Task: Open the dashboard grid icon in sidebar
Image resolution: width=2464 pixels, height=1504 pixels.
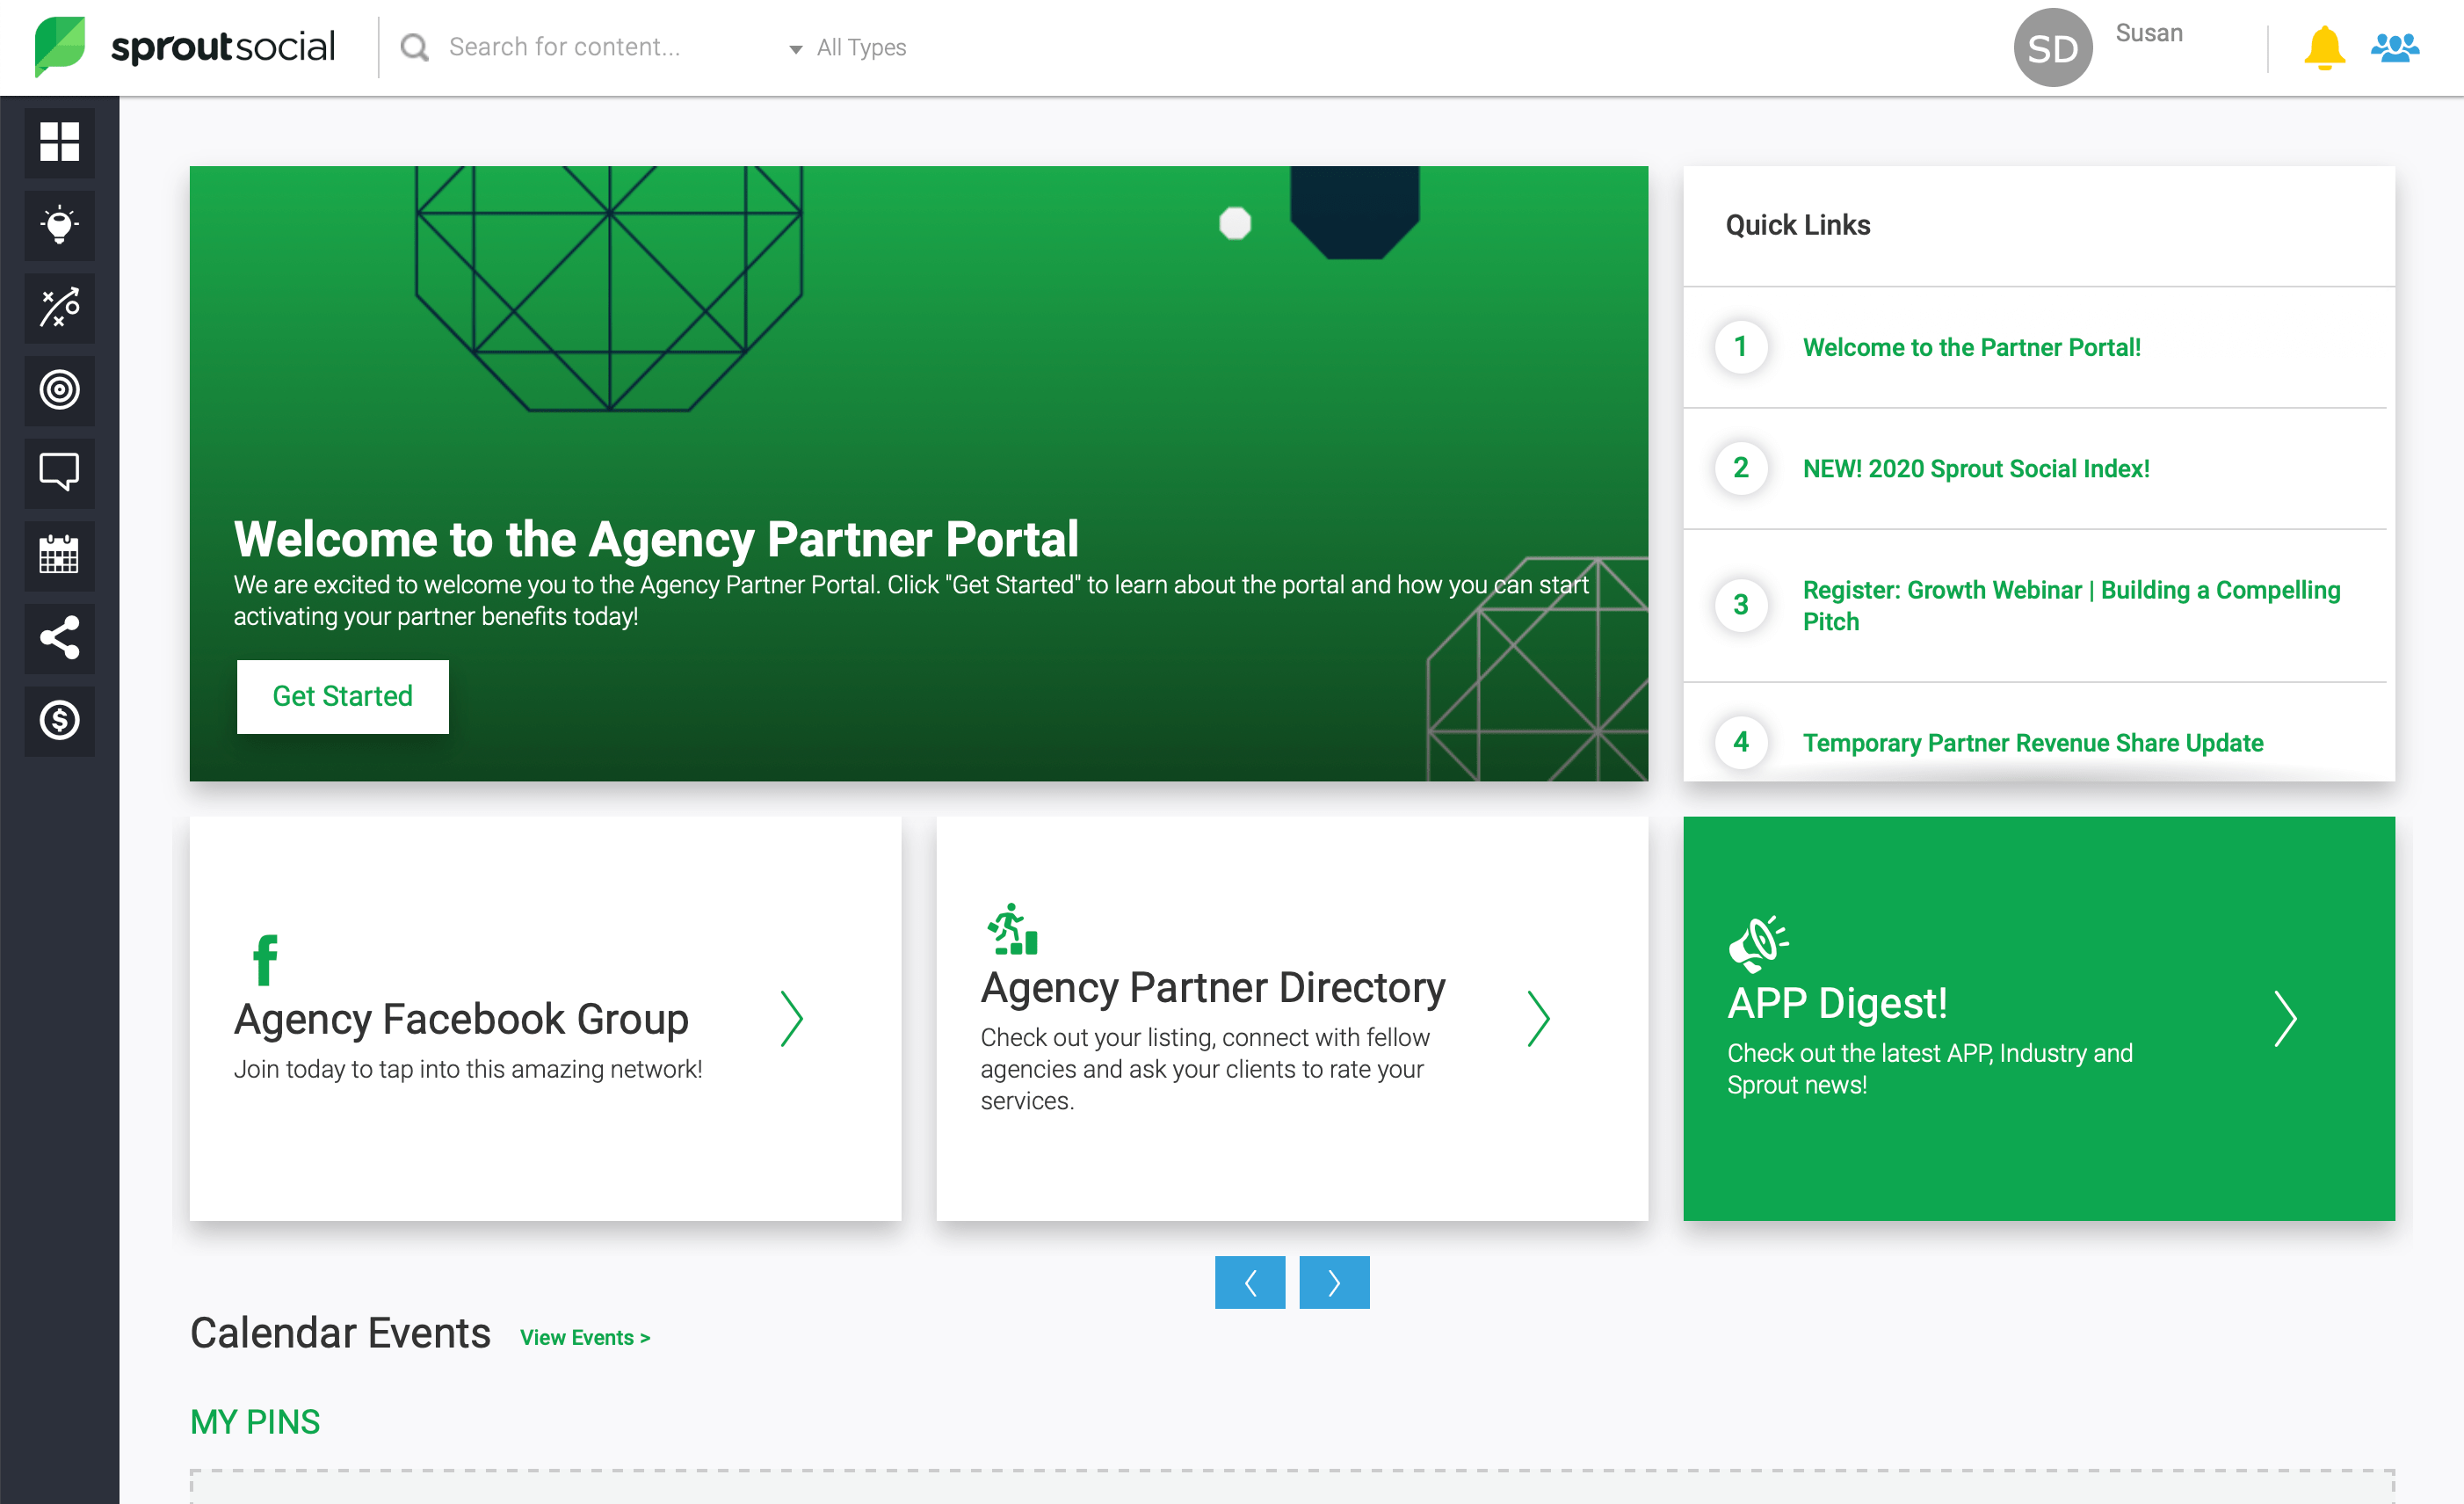Action: [x=59, y=142]
